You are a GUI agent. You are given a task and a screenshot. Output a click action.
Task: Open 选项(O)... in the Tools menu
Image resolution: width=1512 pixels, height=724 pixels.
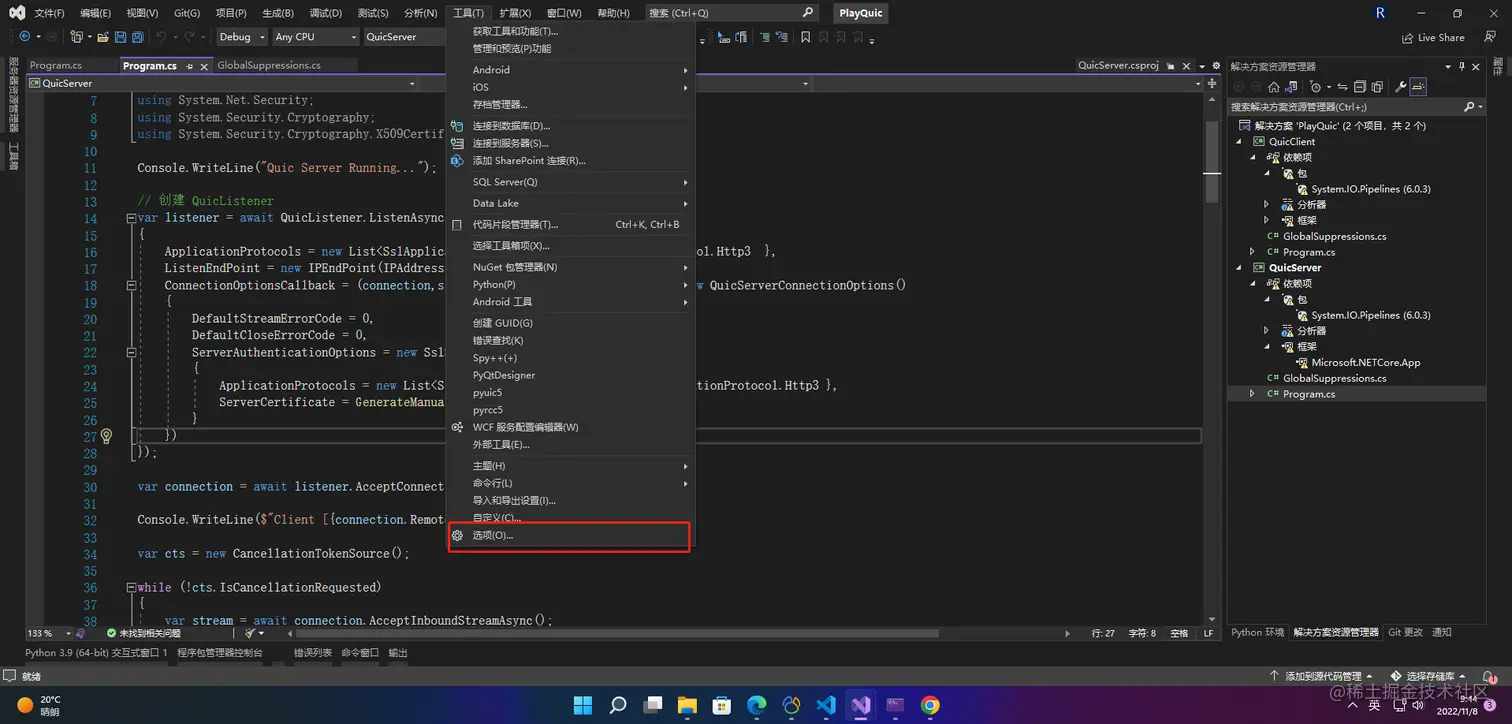pos(569,536)
